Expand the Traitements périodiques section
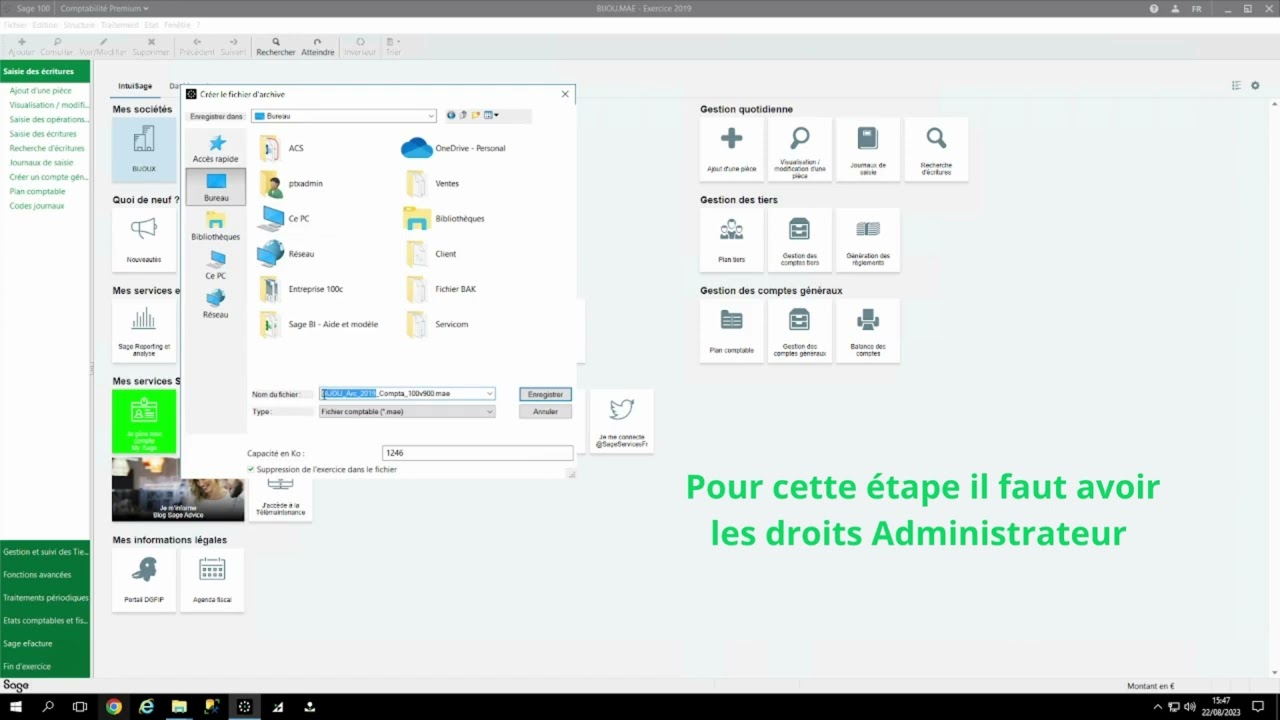This screenshot has width=1280, height=720. click(45, 598)
